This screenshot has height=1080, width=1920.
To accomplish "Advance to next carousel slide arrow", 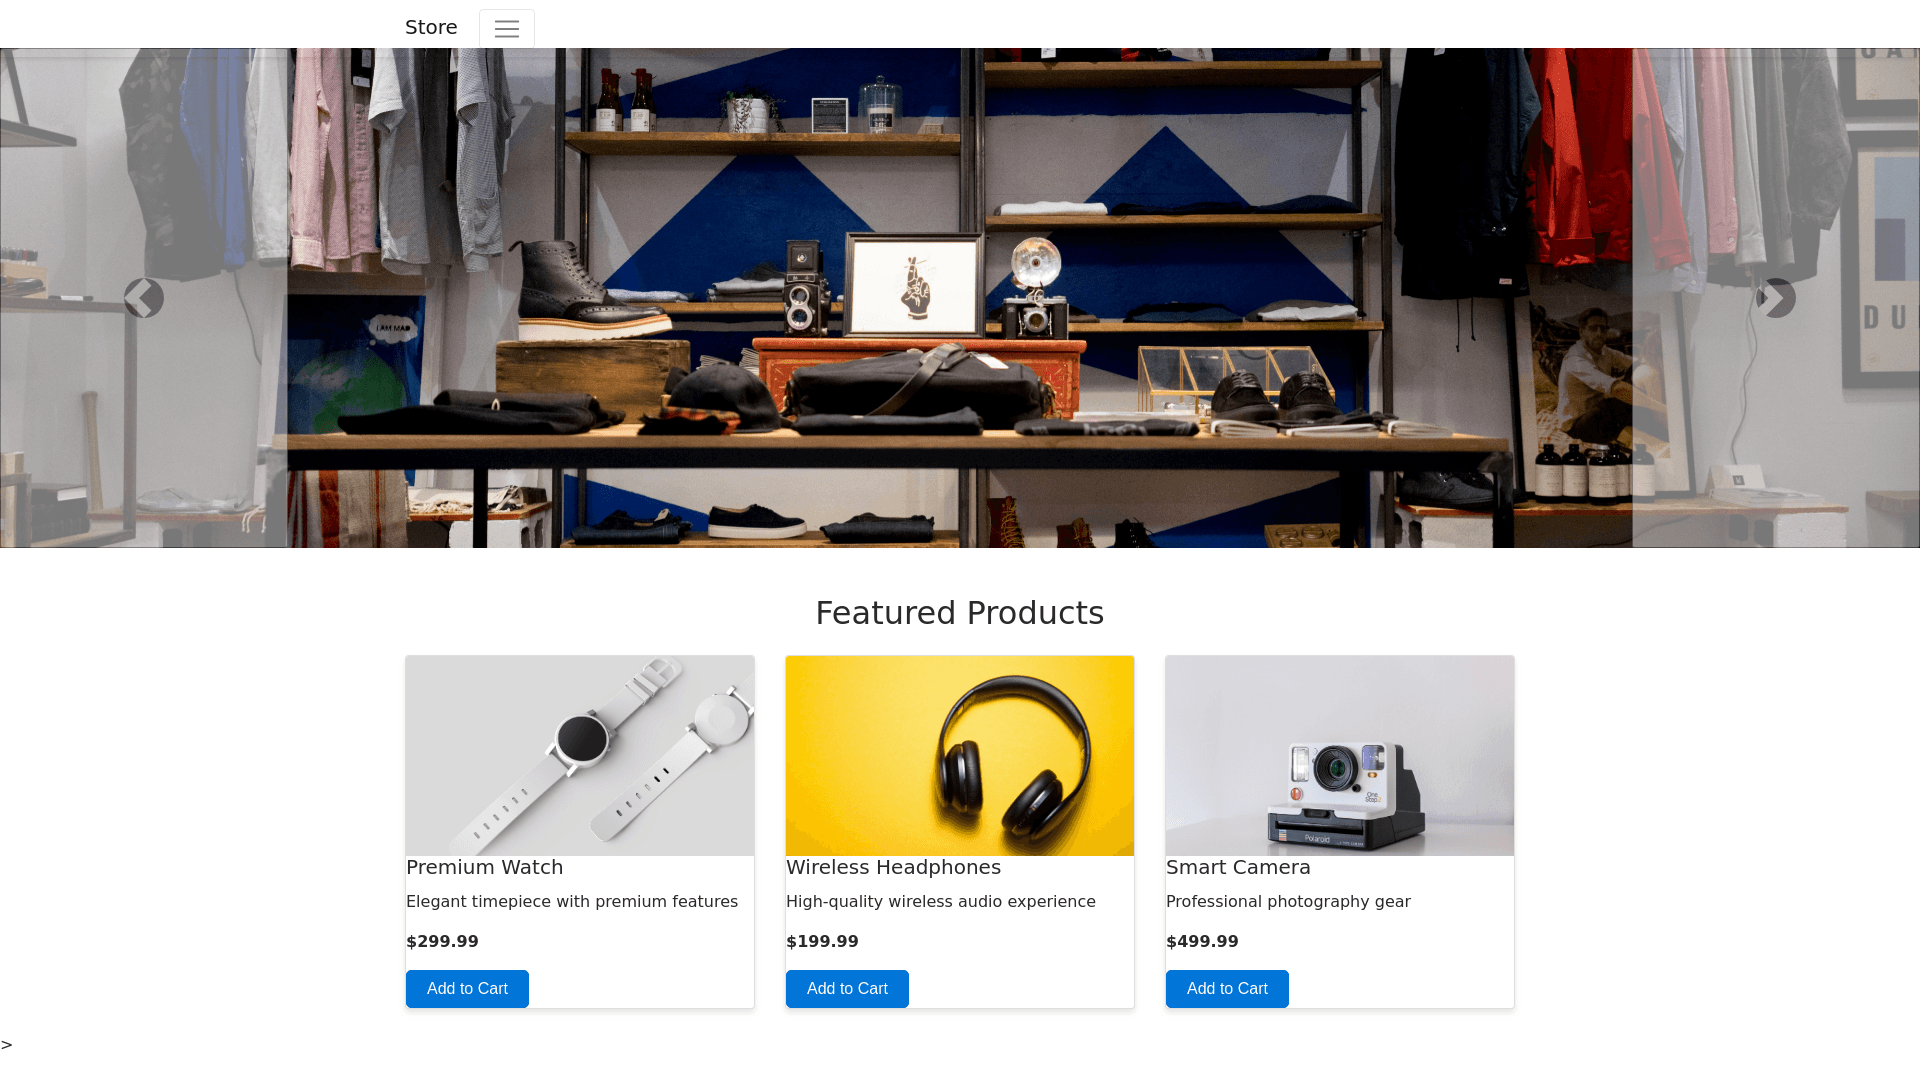I will click(x=1776, y=298).
